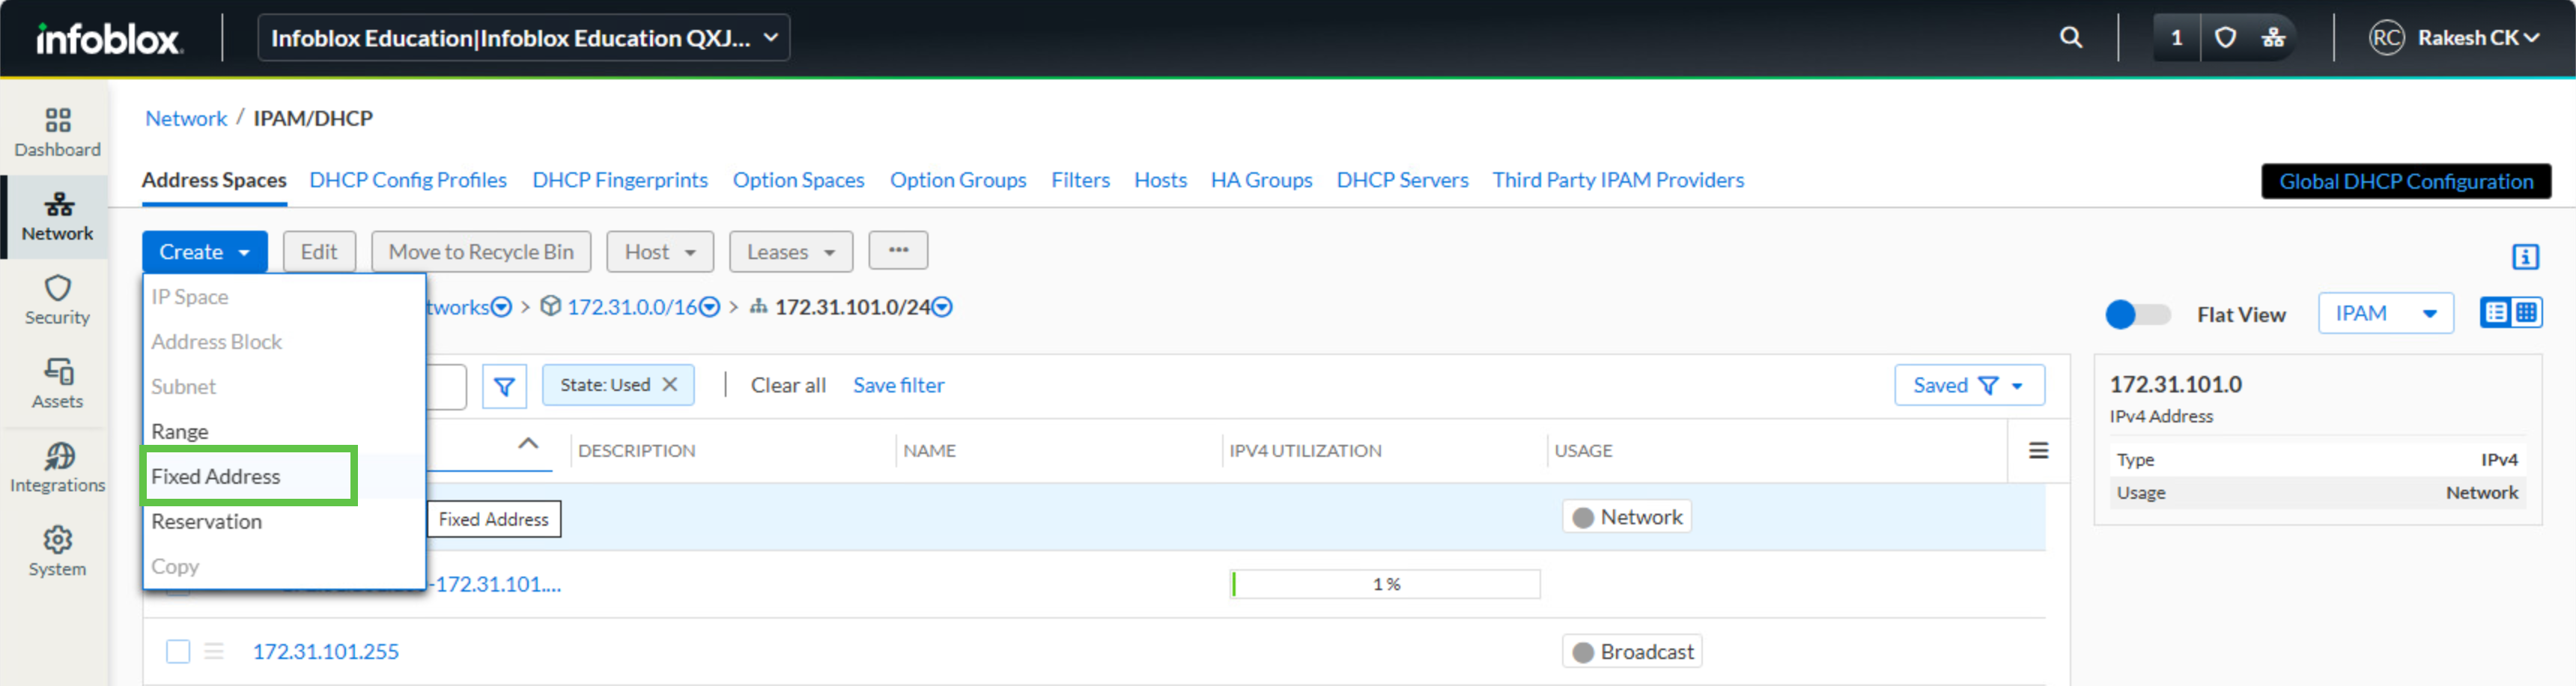Switch to the DHCP Fingerprints tab
Viewport: 2576px width, 686px height.
pyautogui.click(x=620, y=181)
